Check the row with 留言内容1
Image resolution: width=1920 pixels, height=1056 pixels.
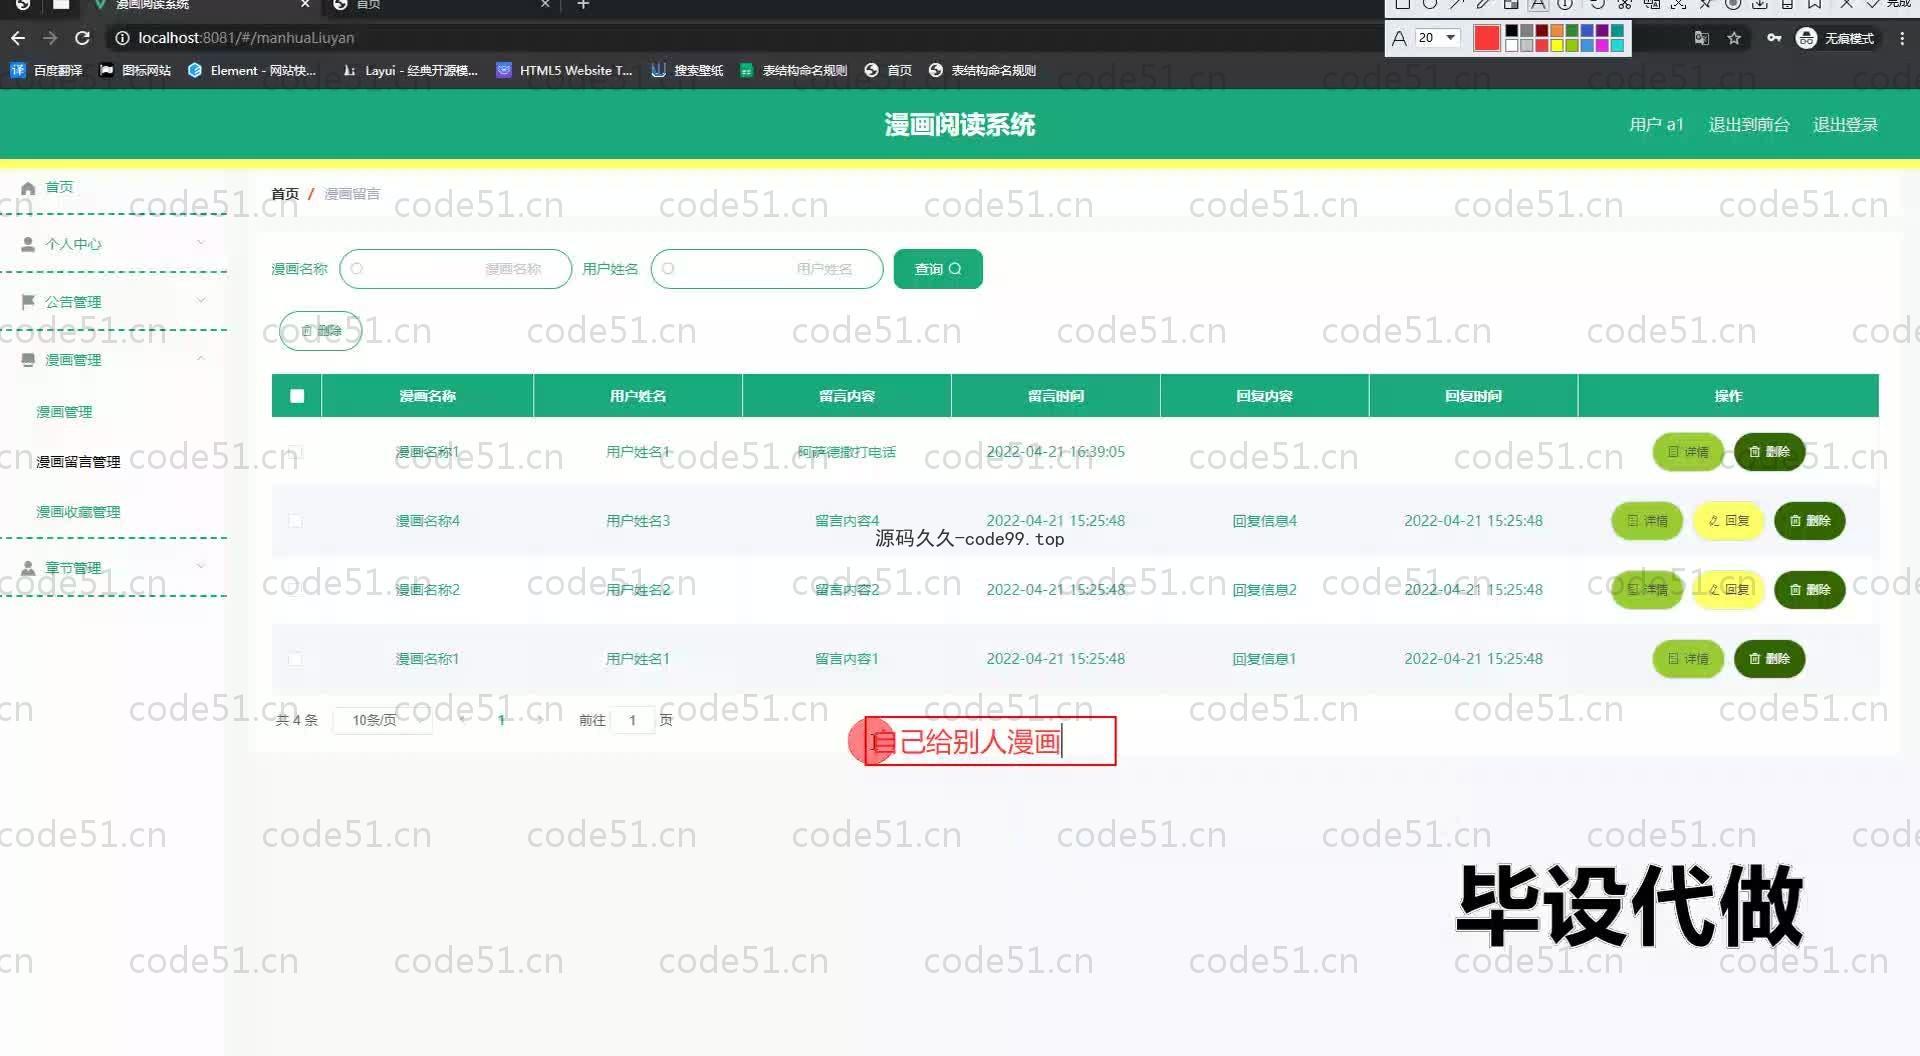295,659
